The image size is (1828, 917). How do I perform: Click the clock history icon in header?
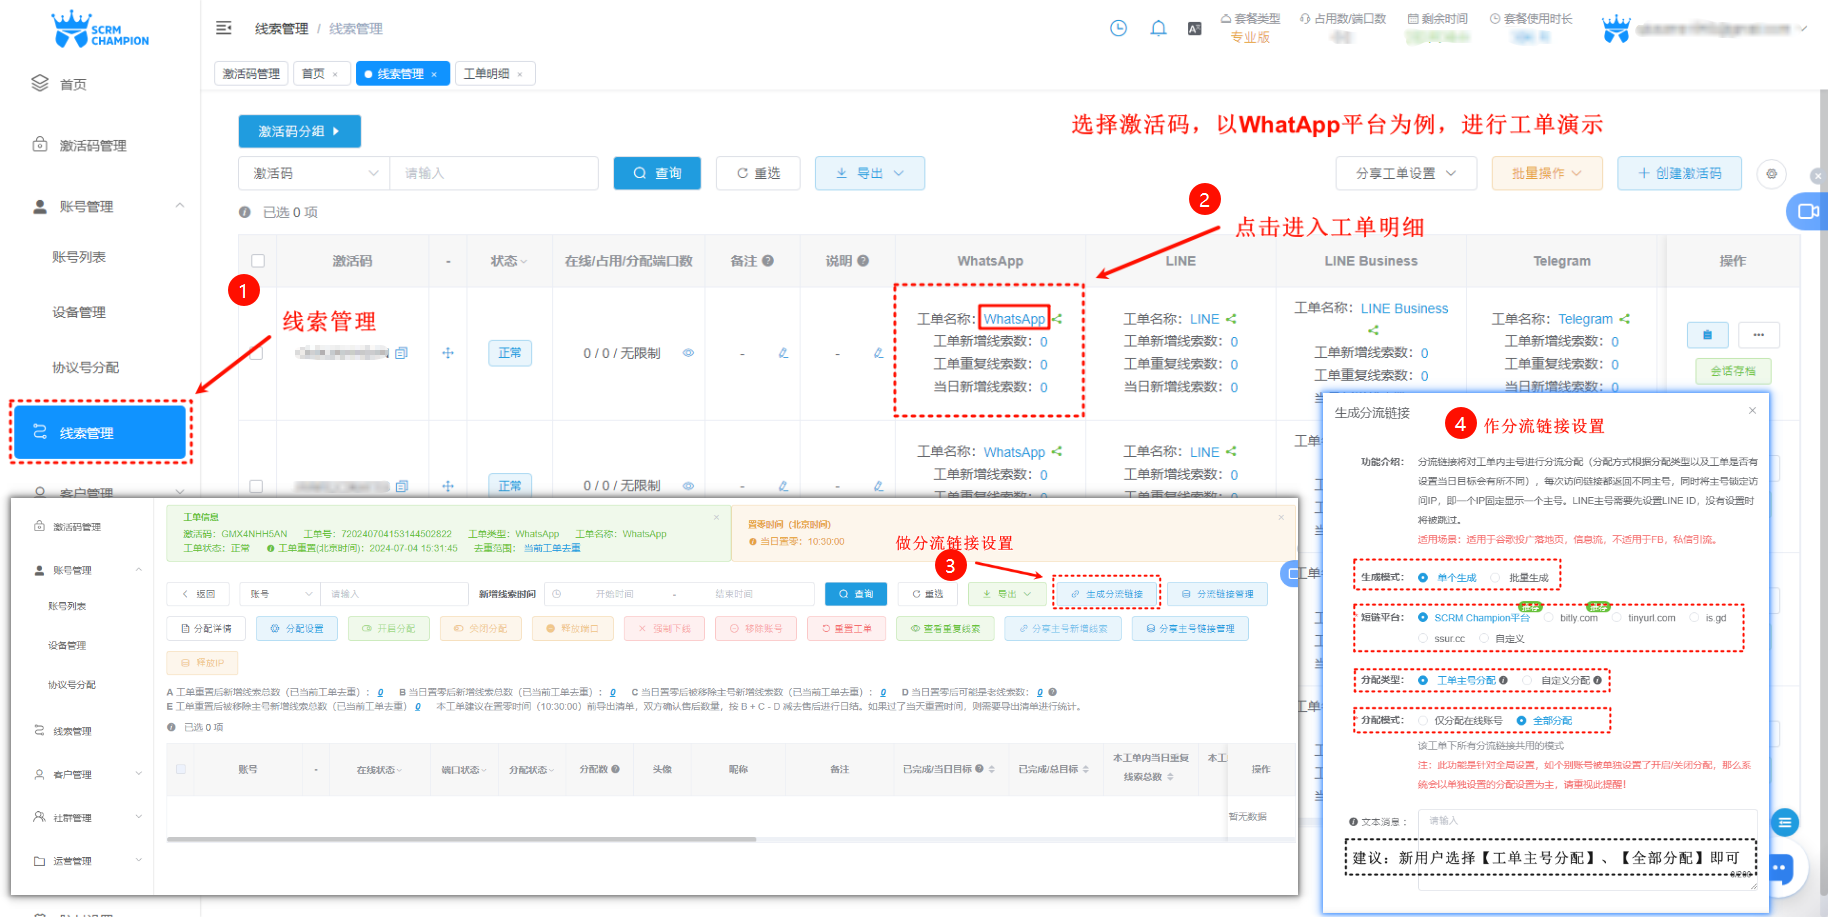[x=1118, y=28]
